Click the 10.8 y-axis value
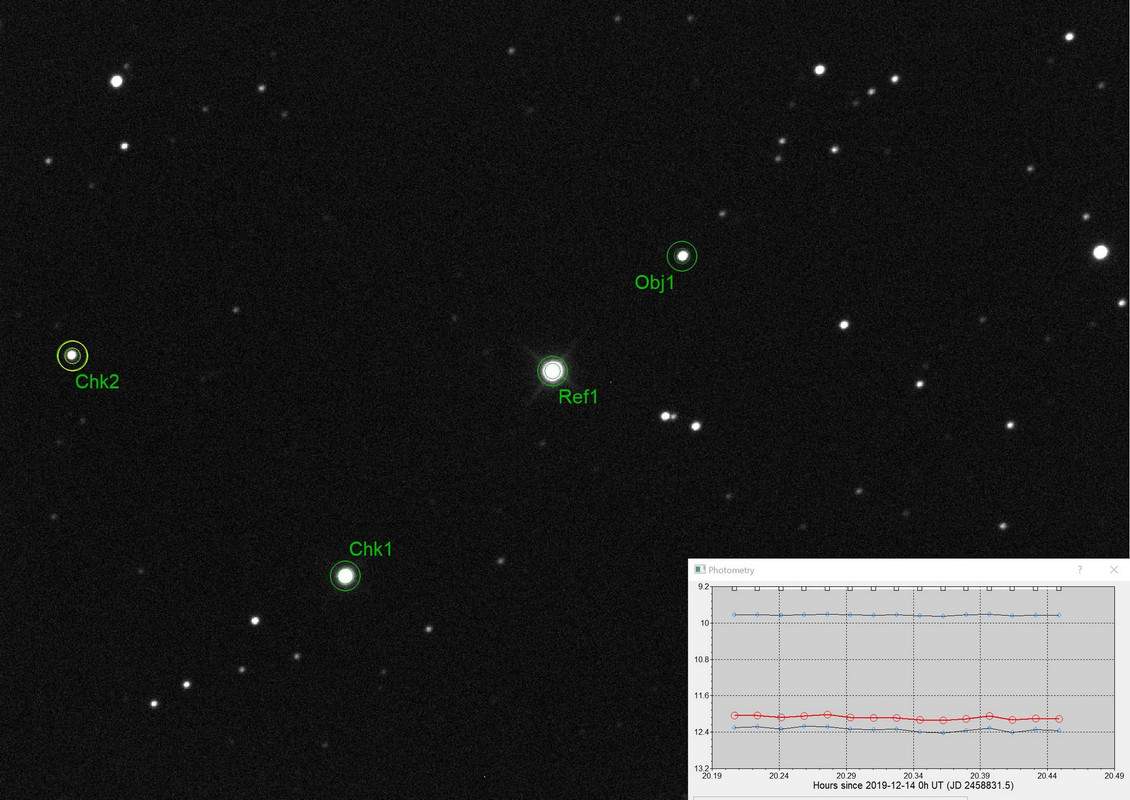Viewport: 1130px width, 800px height. coord(701,659)
